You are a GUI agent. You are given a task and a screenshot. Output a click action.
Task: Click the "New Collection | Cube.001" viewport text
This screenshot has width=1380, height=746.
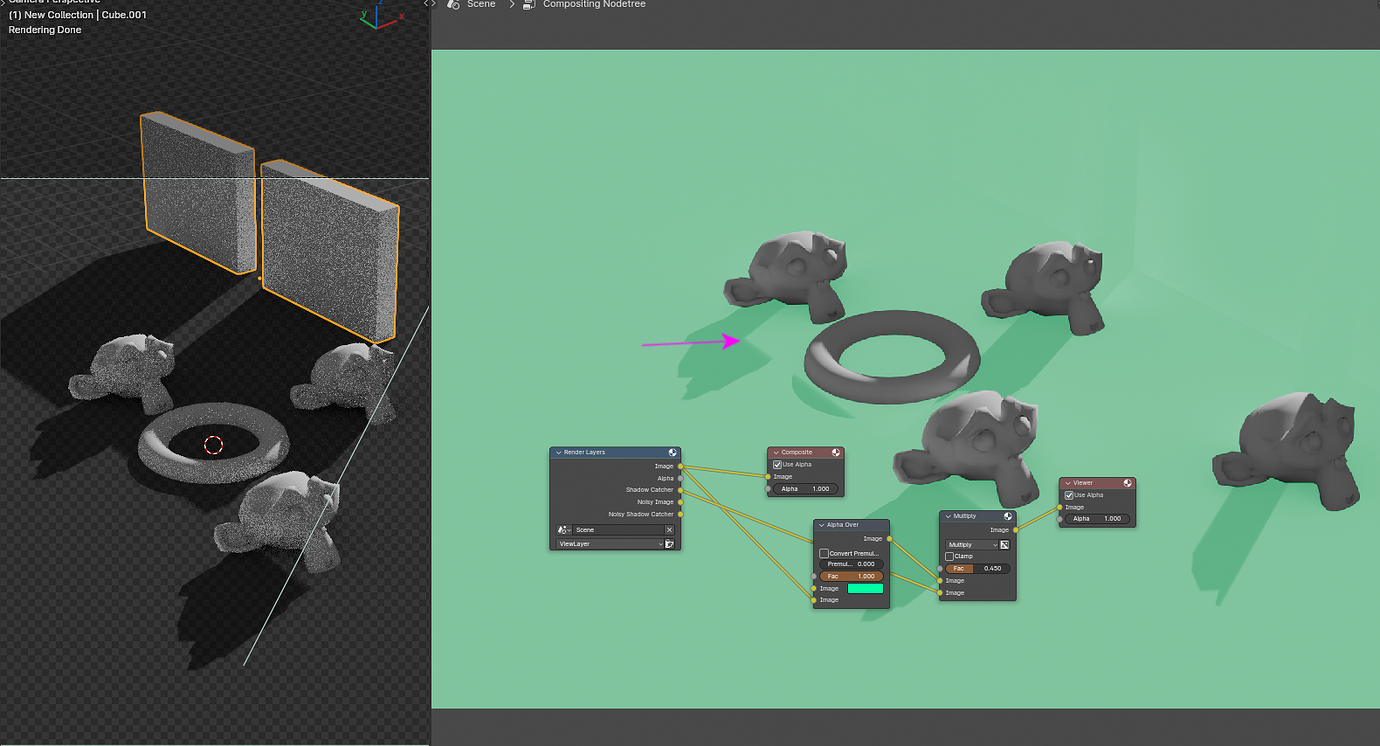[89, 16]
